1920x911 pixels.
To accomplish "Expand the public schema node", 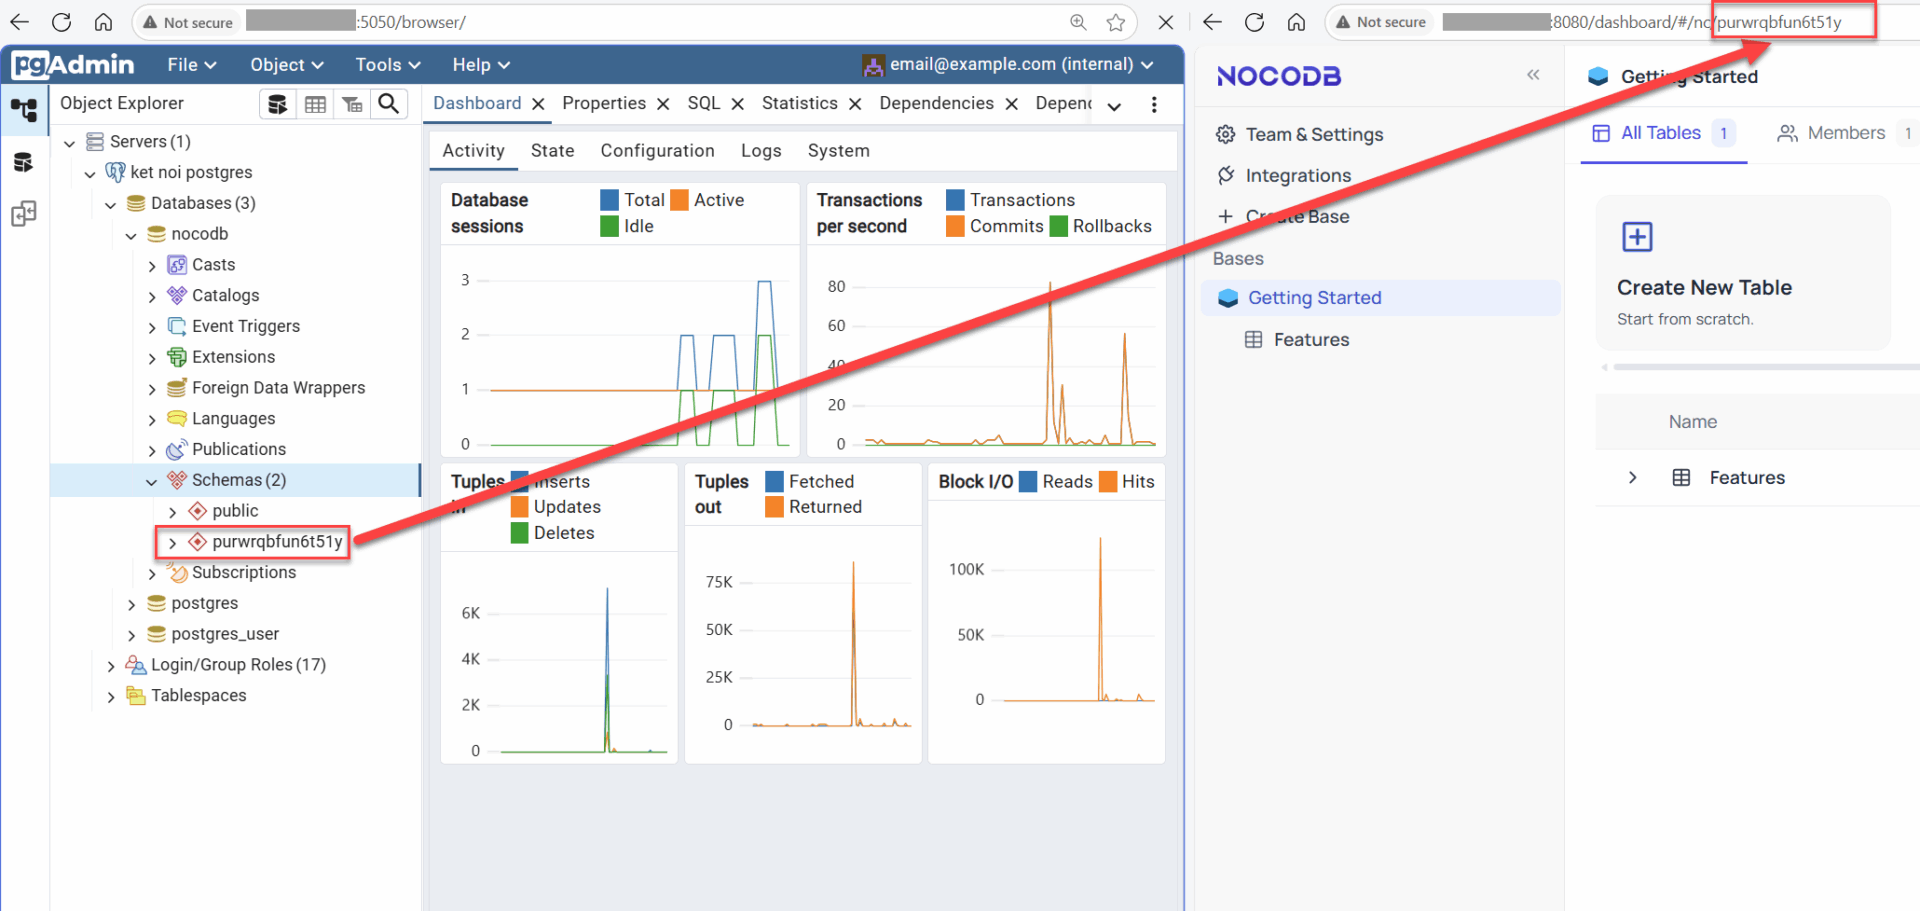I will pos(172,512).
